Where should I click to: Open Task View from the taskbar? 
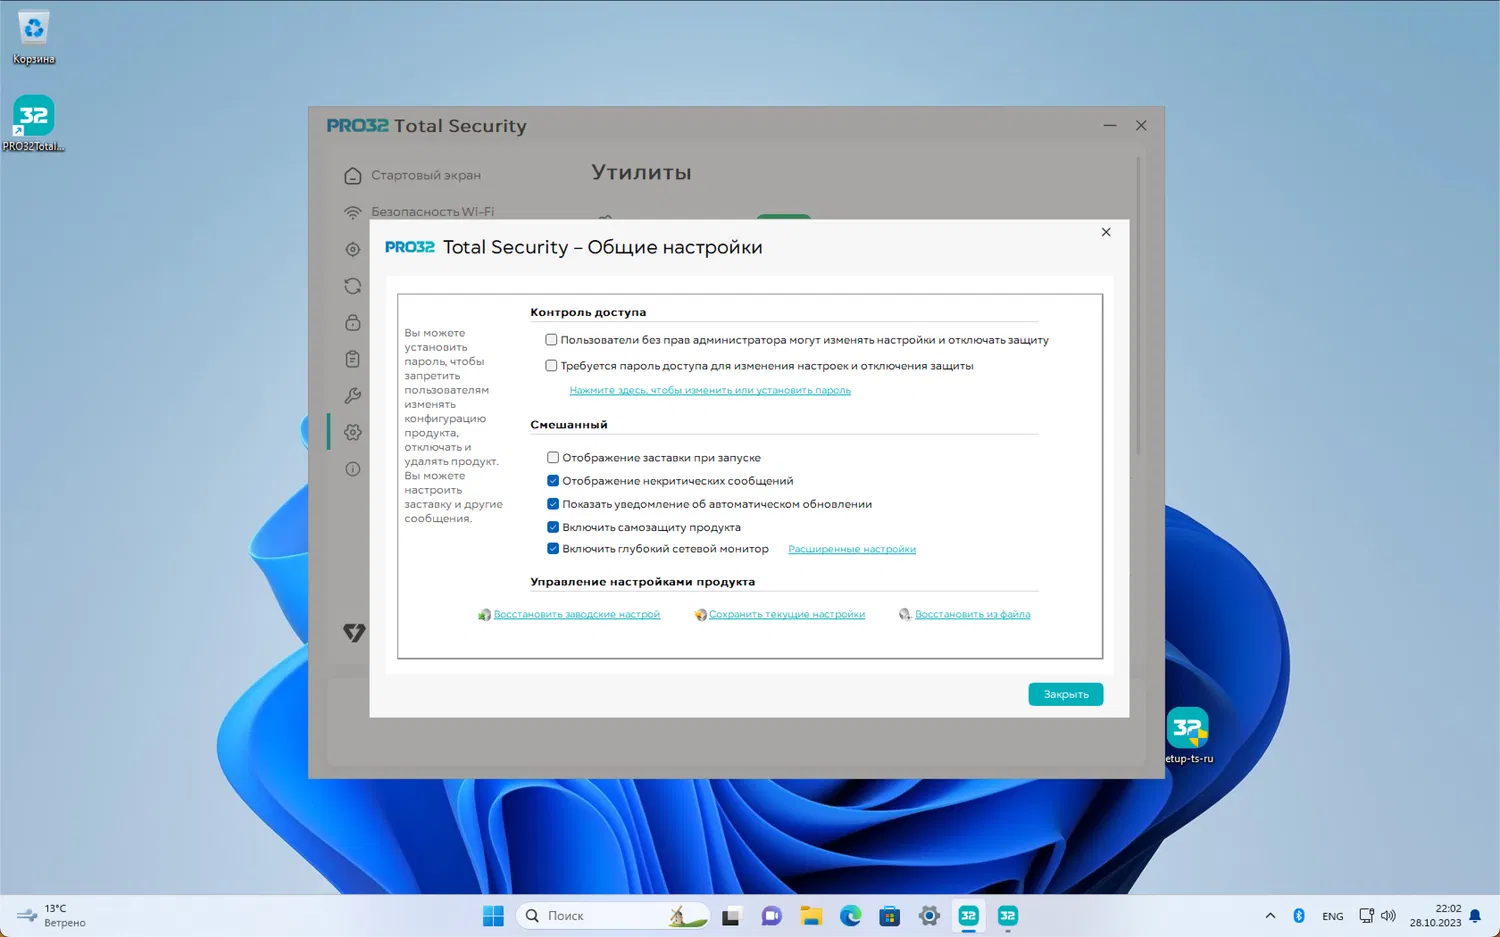[x=732, y=916]
